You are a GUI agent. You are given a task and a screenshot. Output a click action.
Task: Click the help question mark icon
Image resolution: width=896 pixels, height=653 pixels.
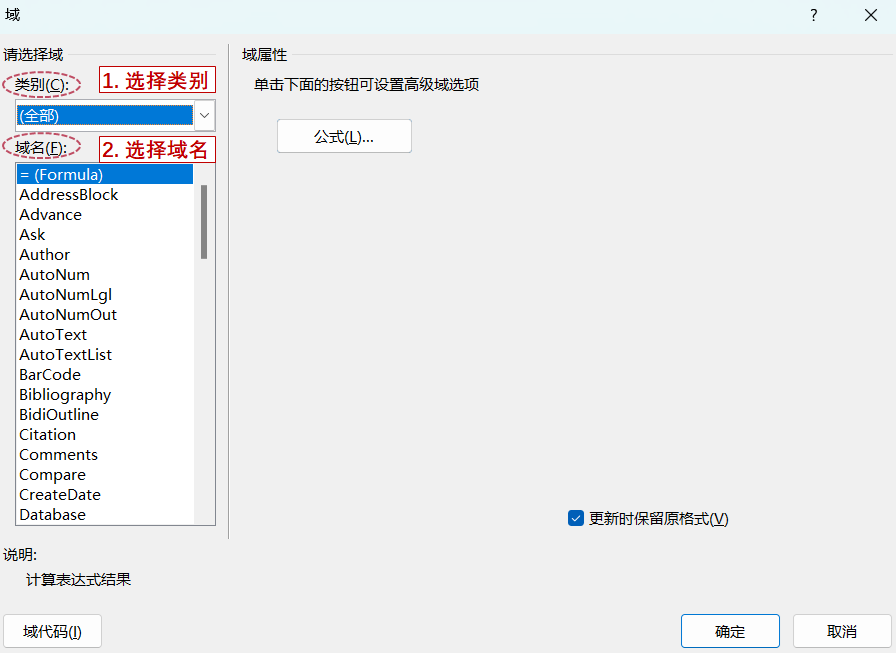click(x=814, y=15)
